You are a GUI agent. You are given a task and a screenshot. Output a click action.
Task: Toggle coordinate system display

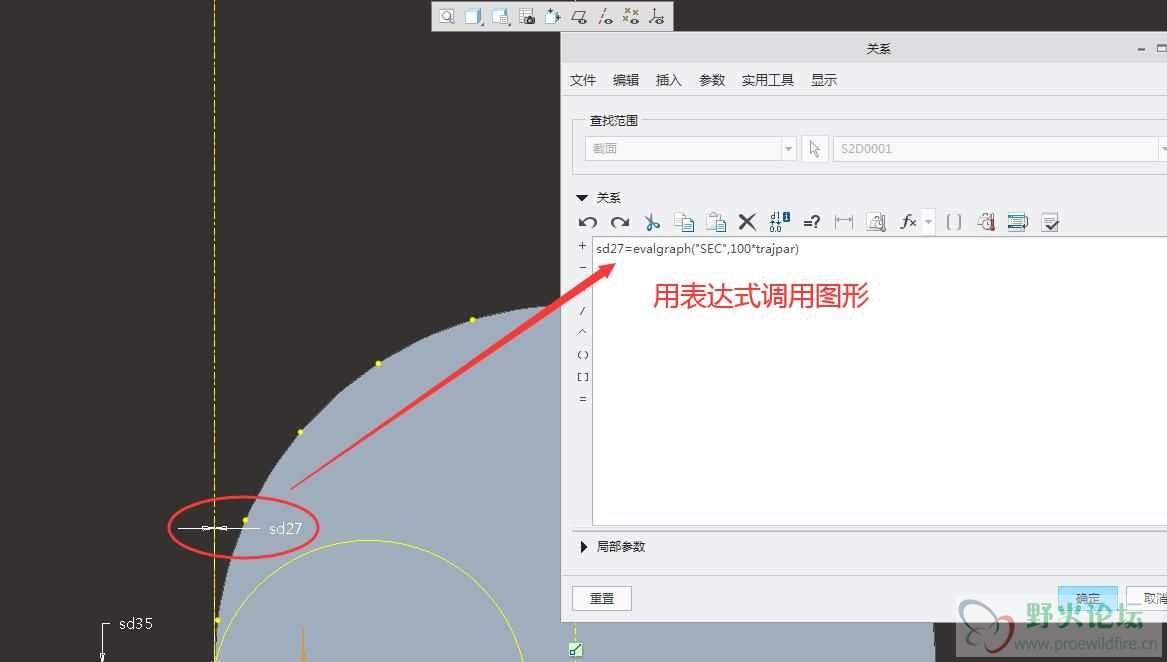[x=656, y=16]
